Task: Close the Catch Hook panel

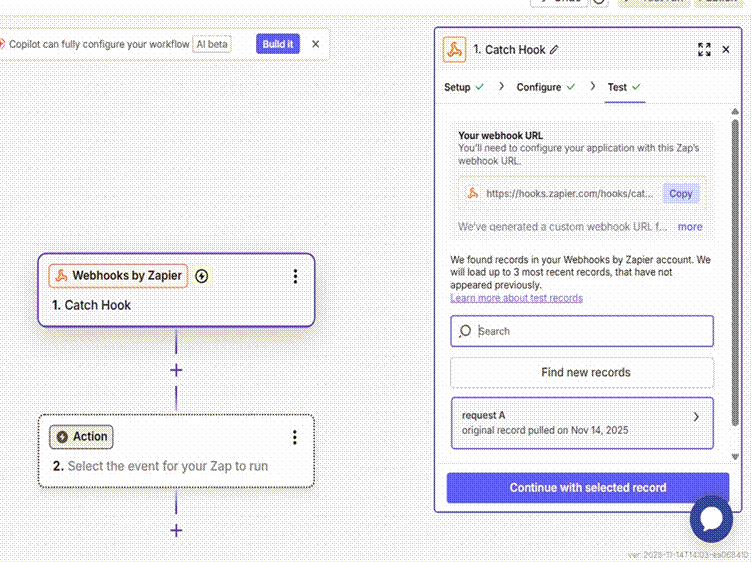Action: (726, 49)
